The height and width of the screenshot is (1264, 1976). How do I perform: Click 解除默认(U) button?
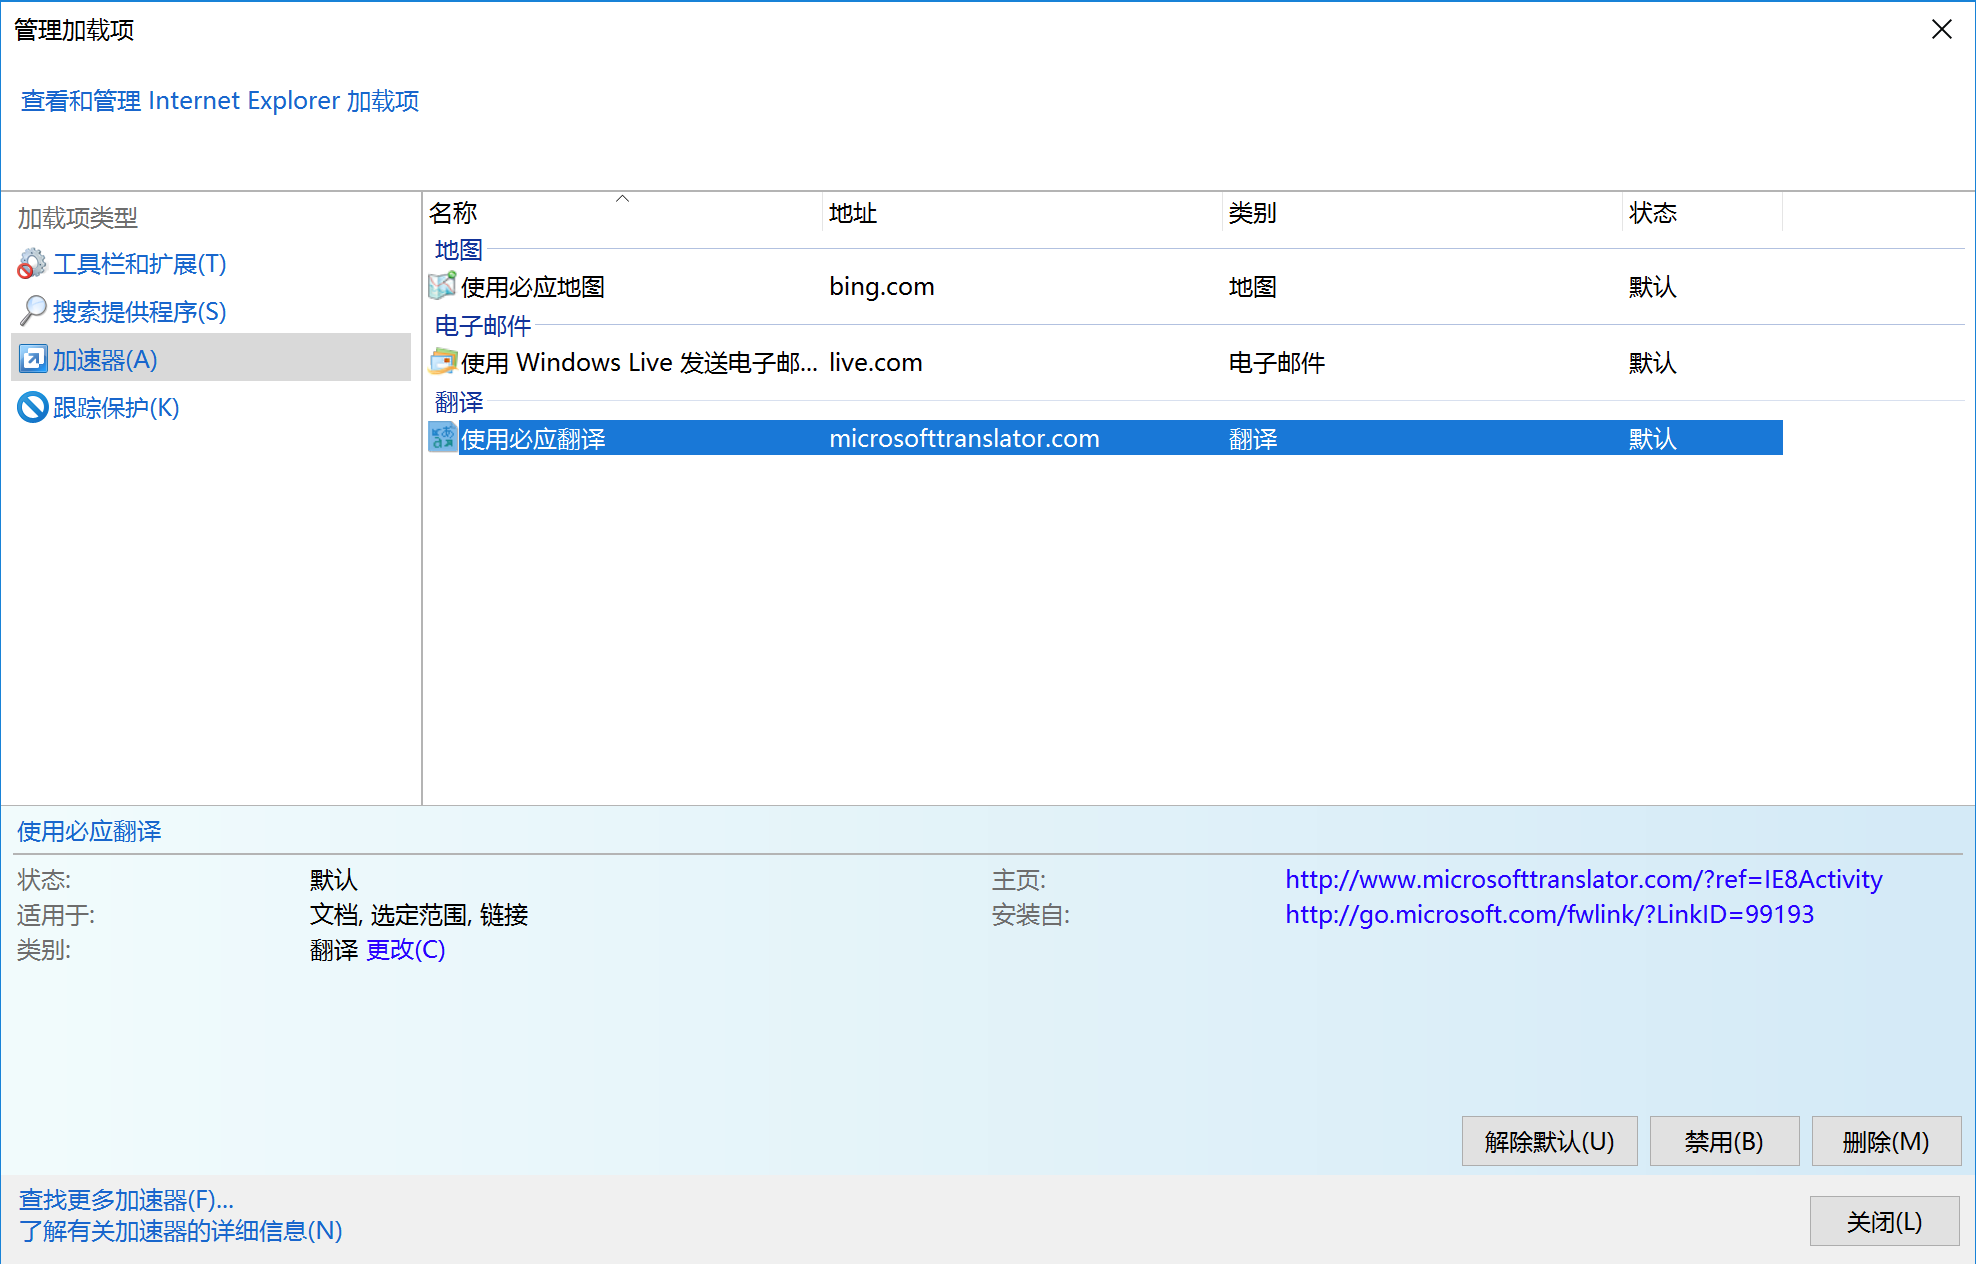click(1548, 1140)
